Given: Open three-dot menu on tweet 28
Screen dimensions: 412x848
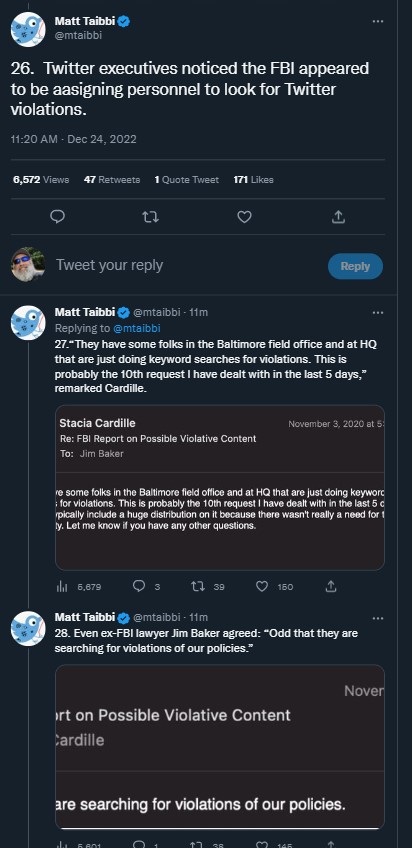Looking at the screenshot, I should tap(377, 618).
